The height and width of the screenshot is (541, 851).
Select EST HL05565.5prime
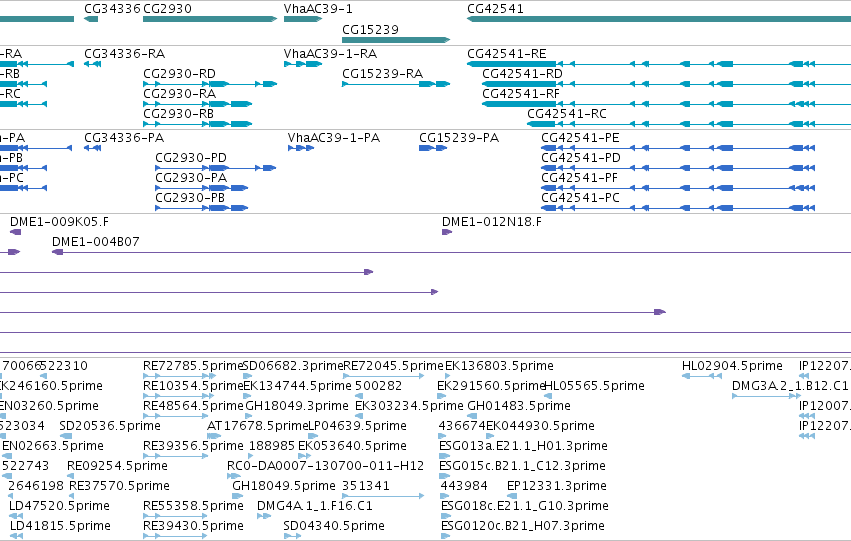coord(594,386)
